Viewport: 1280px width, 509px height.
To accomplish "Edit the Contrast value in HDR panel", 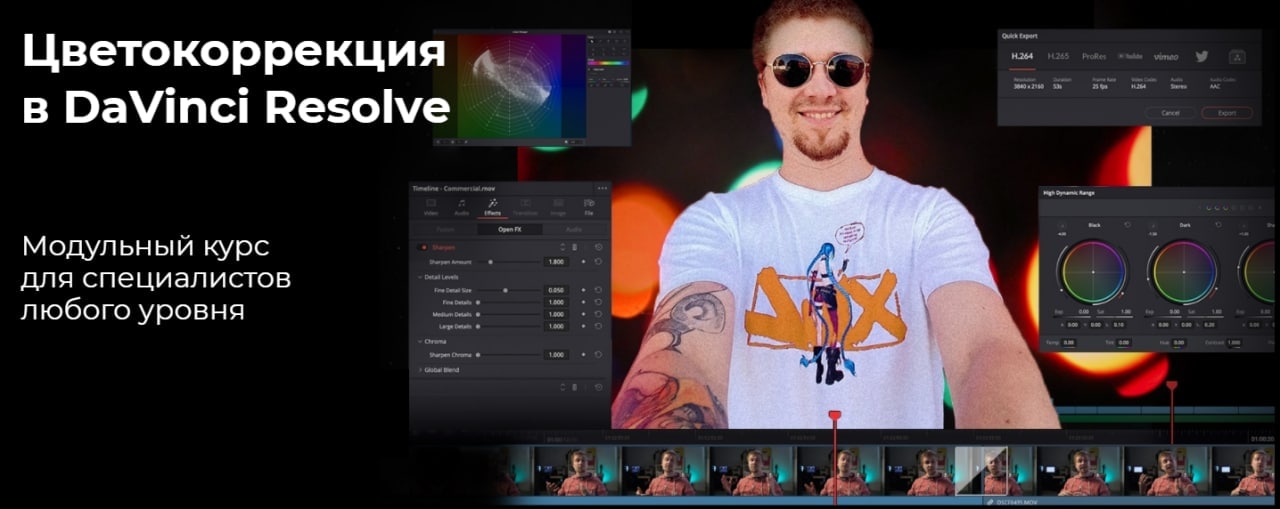I will (x=1235, y=342).
